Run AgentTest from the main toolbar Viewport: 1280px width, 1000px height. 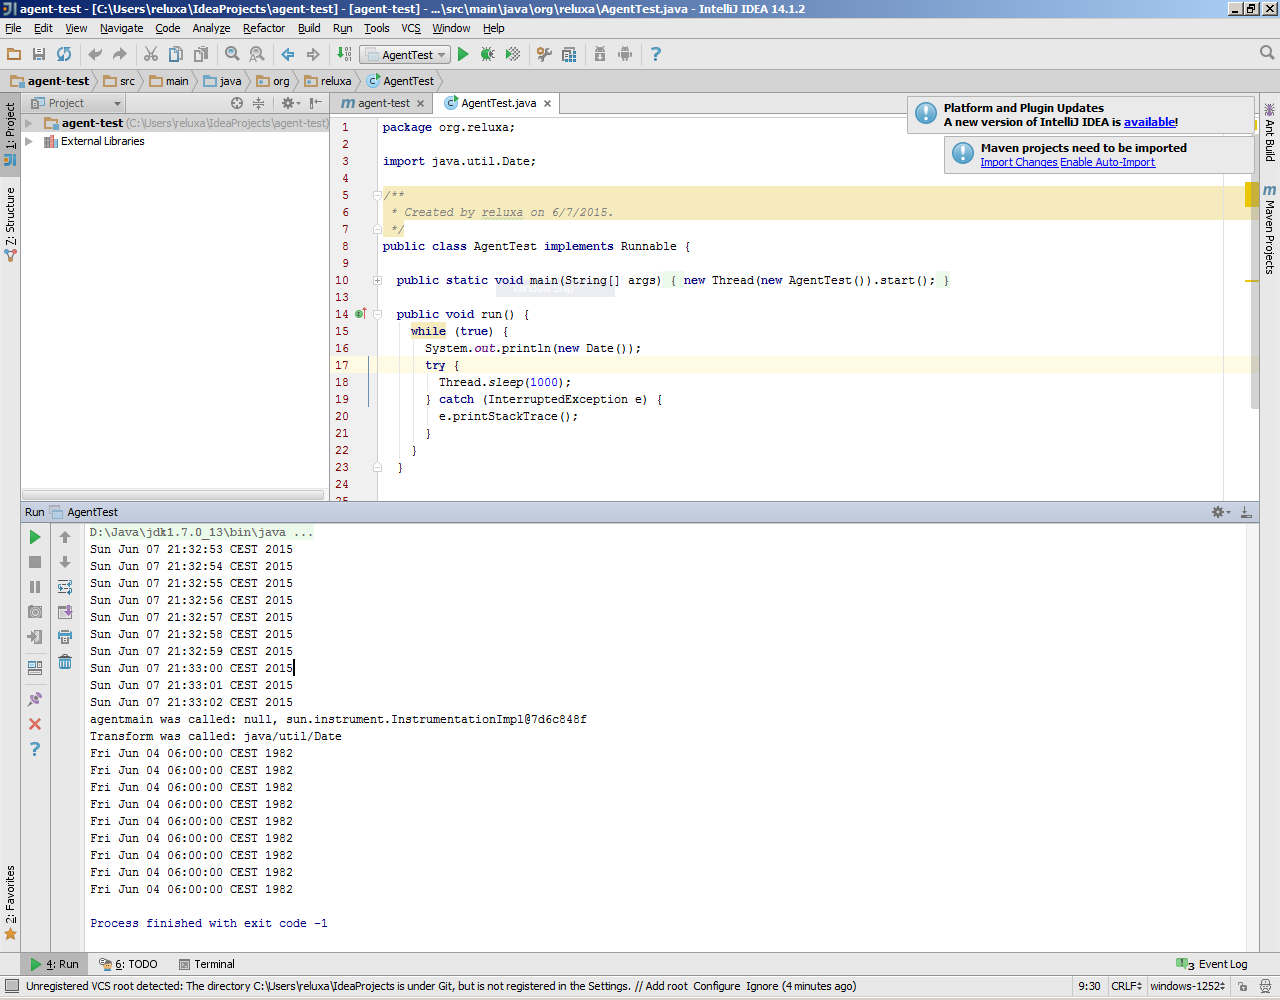[463, 54]
